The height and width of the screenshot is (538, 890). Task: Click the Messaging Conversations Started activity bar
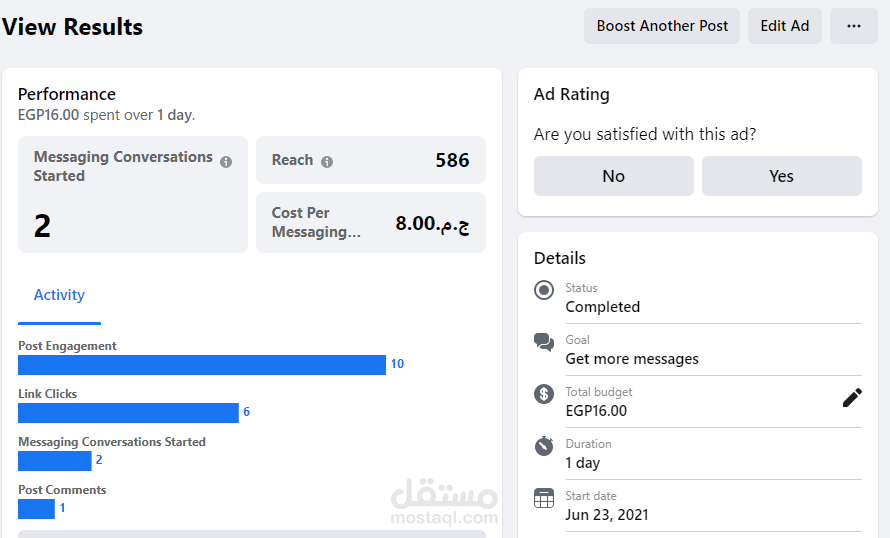click(54, 461)
